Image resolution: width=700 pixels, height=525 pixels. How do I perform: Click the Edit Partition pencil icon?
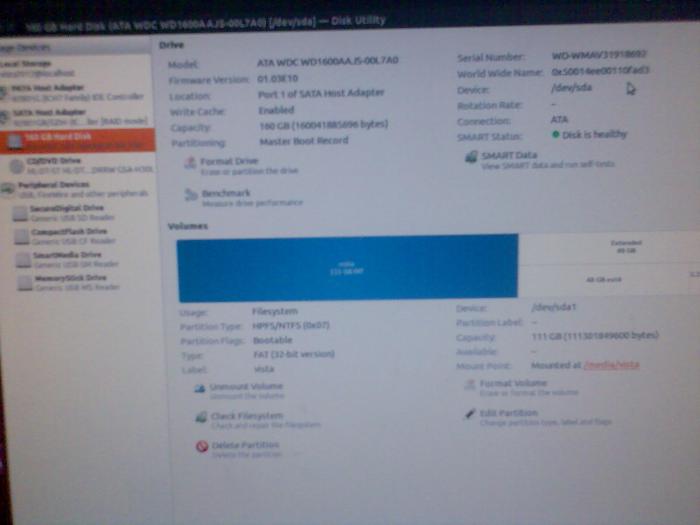click(x=470, y=414)
